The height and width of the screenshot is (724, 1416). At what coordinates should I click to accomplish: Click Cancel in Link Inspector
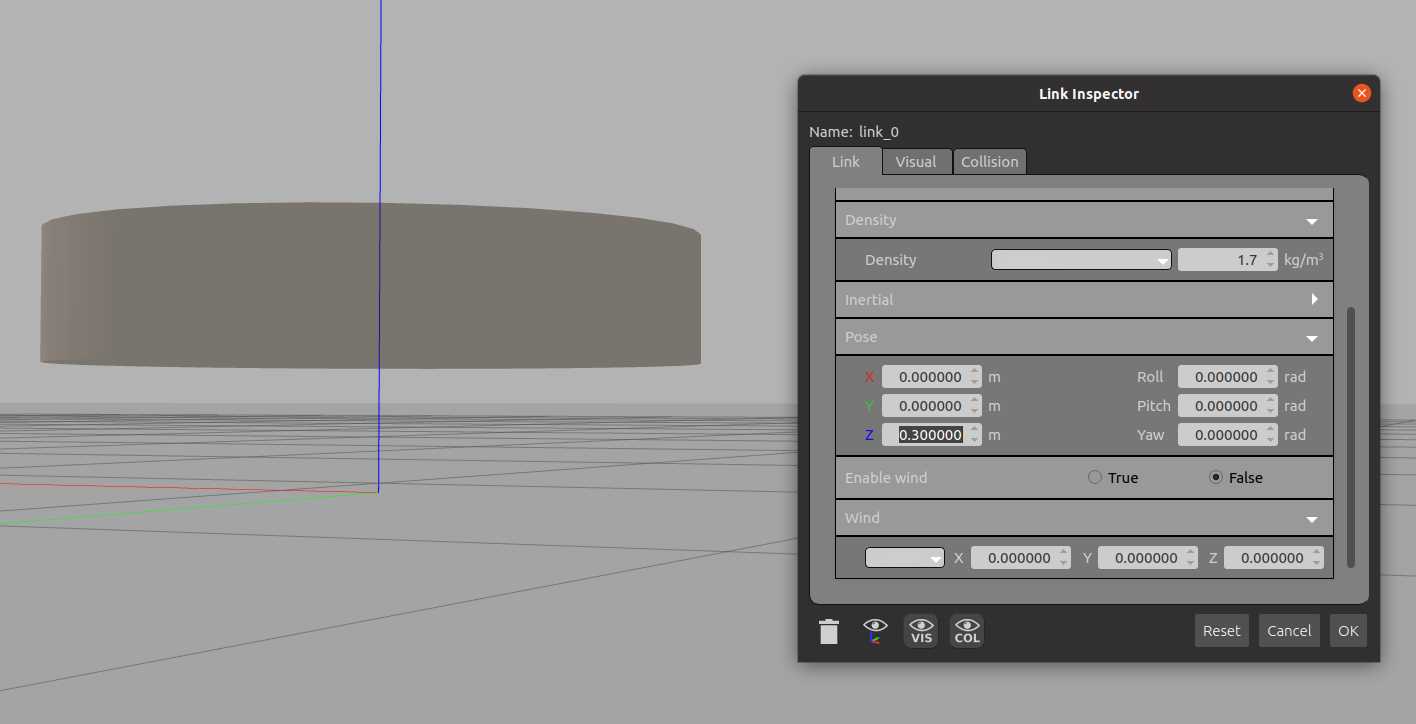pyautogui.click(x=1289, y=631)
